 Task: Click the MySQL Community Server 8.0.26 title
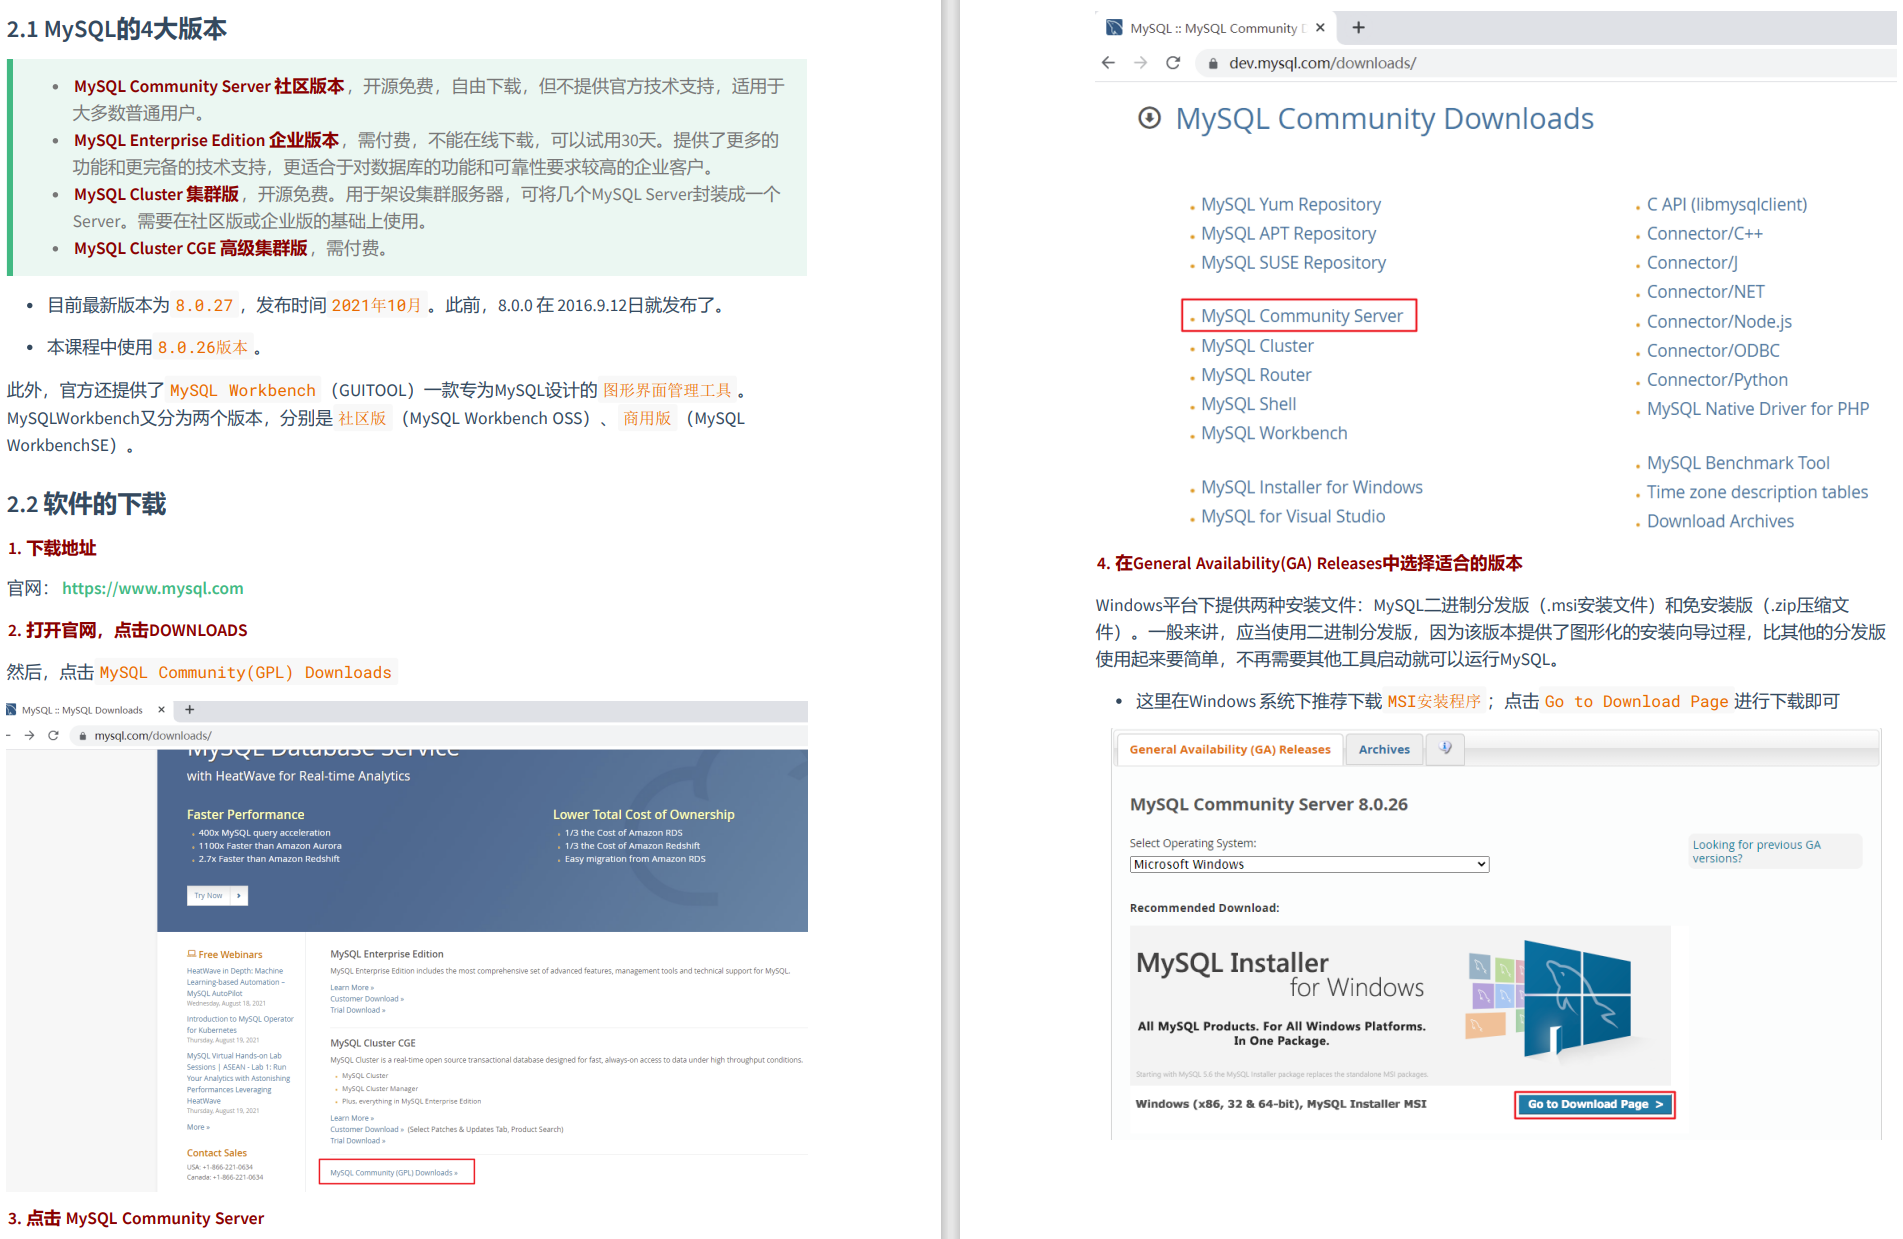point(1268,804)
